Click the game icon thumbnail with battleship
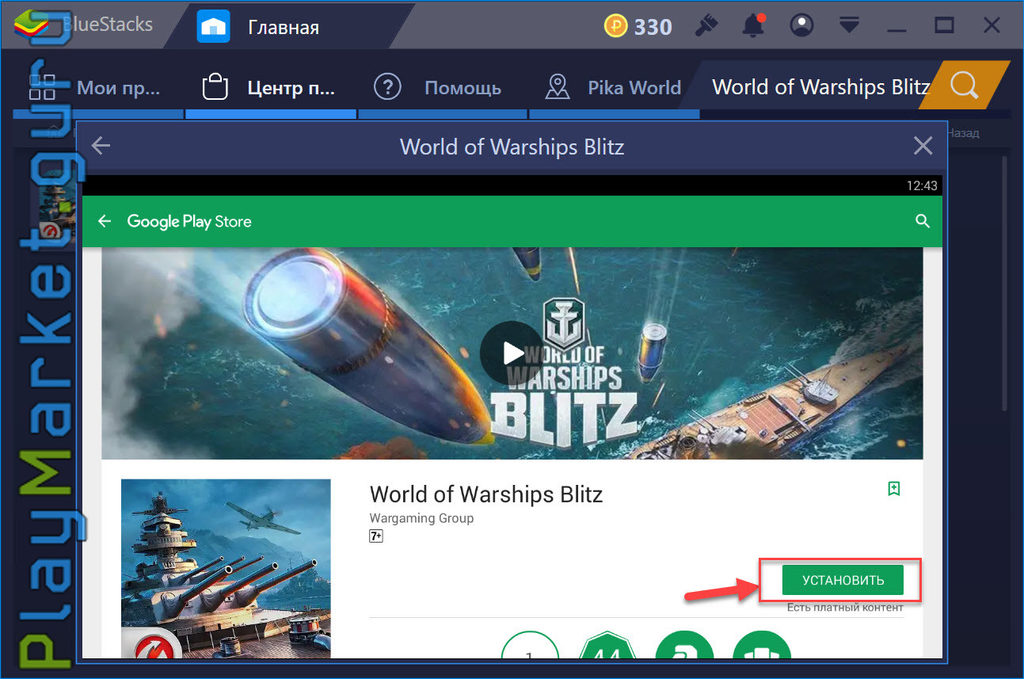Image resolution: width=1024 pixels, height=679 pixels. pos(226,568)
